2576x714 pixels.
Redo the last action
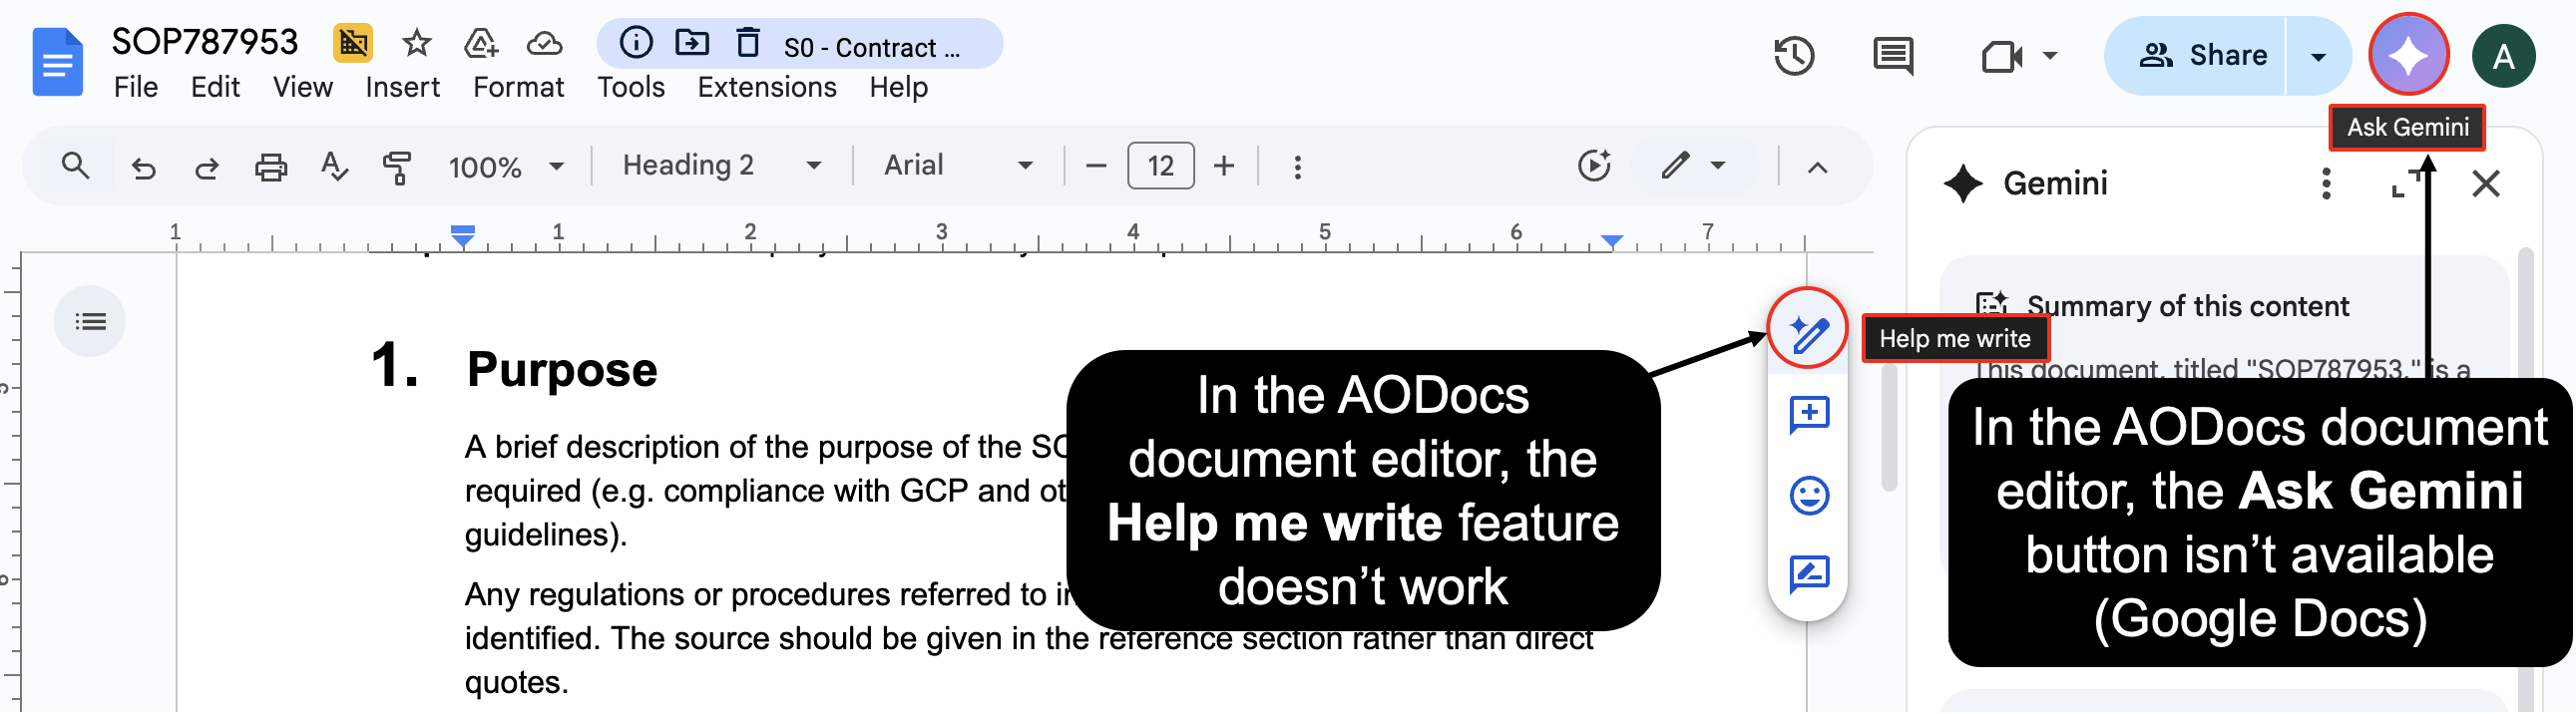(206, 167)
